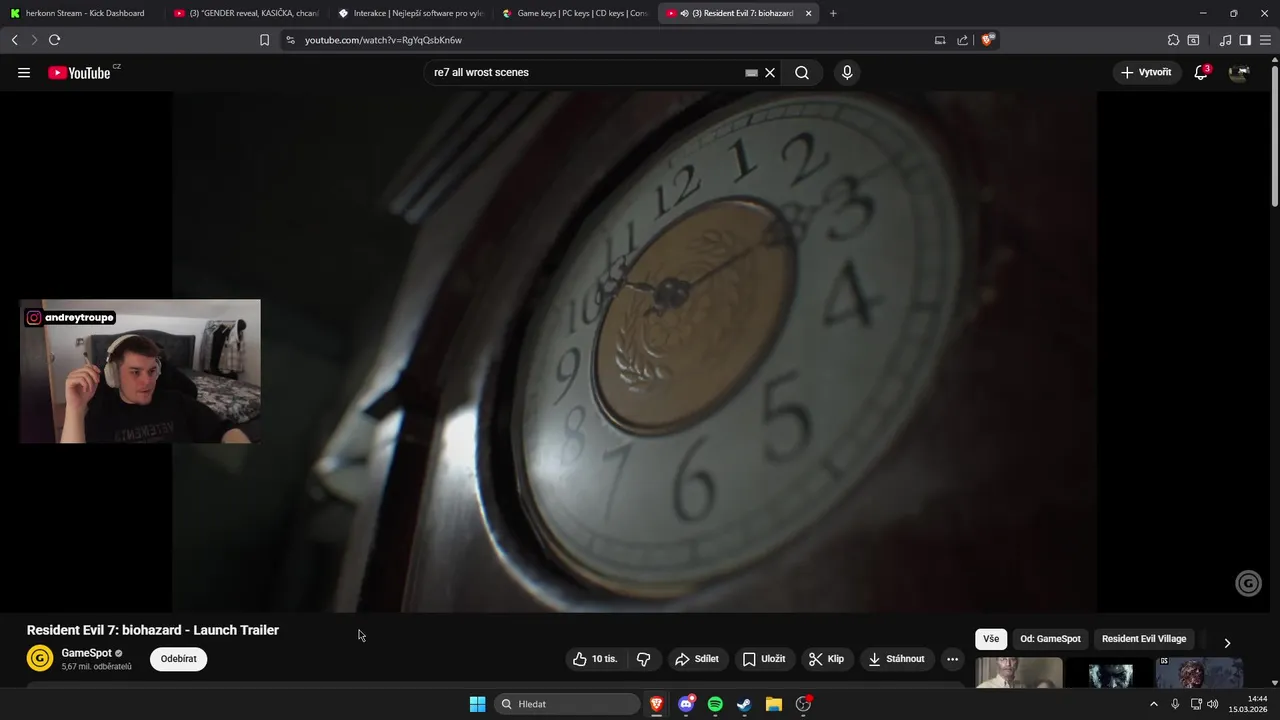Open the on-screen keyboard in search box

[751, 72]
